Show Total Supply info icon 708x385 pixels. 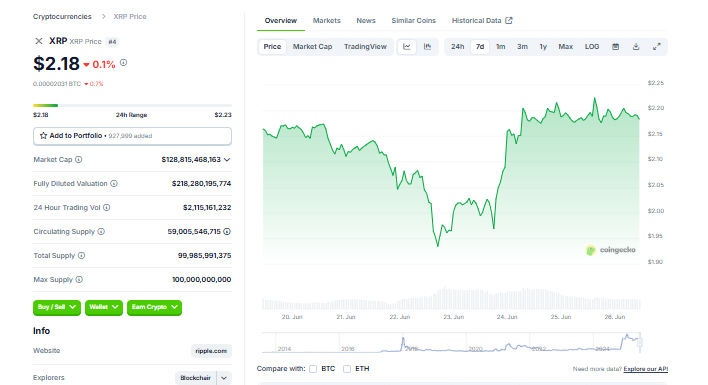[81, 255]
